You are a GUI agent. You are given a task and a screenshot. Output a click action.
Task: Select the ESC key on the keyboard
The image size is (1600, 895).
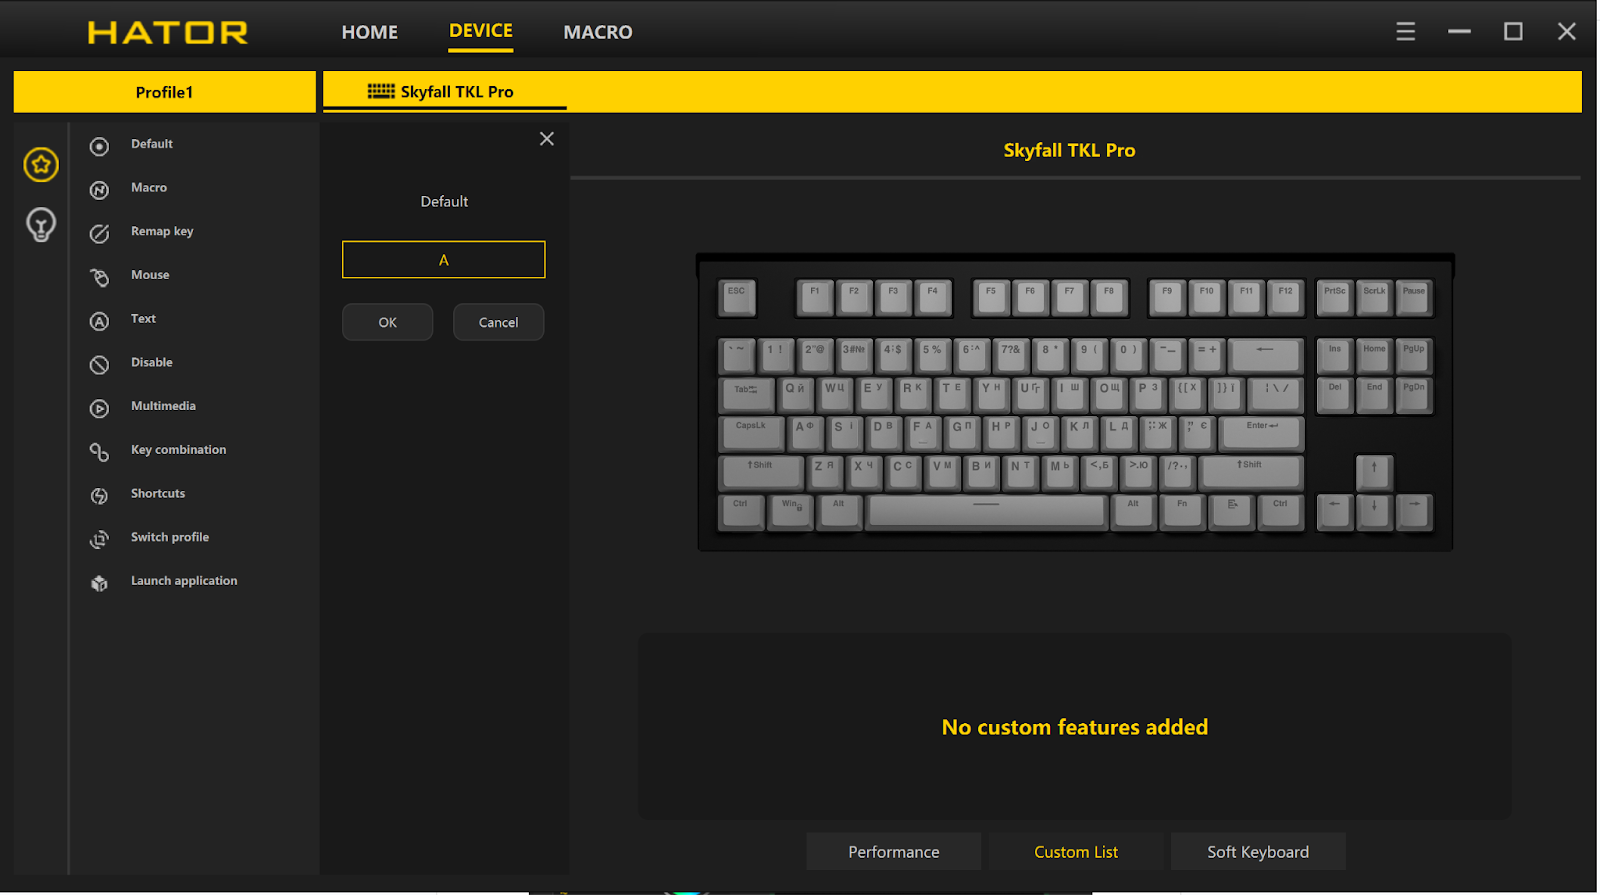[737, 297]
